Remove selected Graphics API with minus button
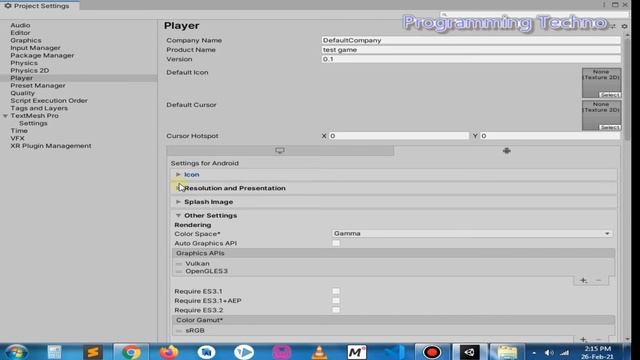Screen dimensions: 640x360 598,280
